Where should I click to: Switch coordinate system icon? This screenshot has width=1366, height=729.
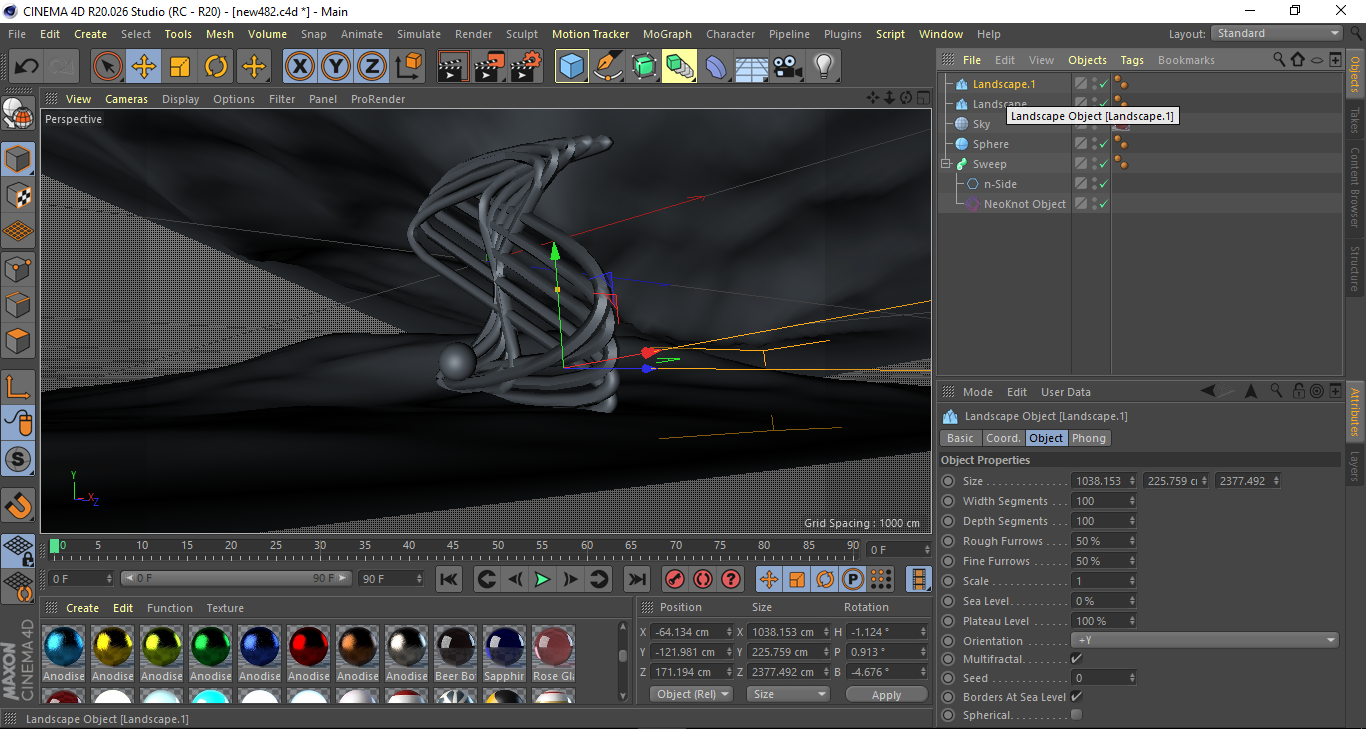408,67
